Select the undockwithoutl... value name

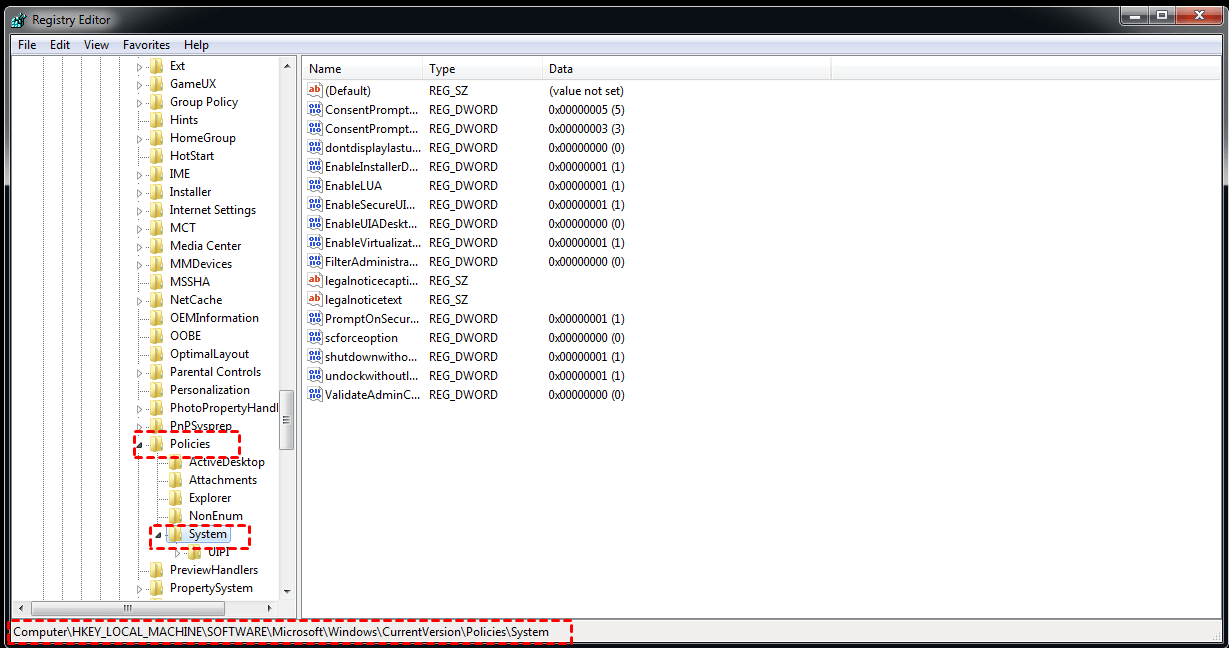pyautogui.click(x=372, y=376)
